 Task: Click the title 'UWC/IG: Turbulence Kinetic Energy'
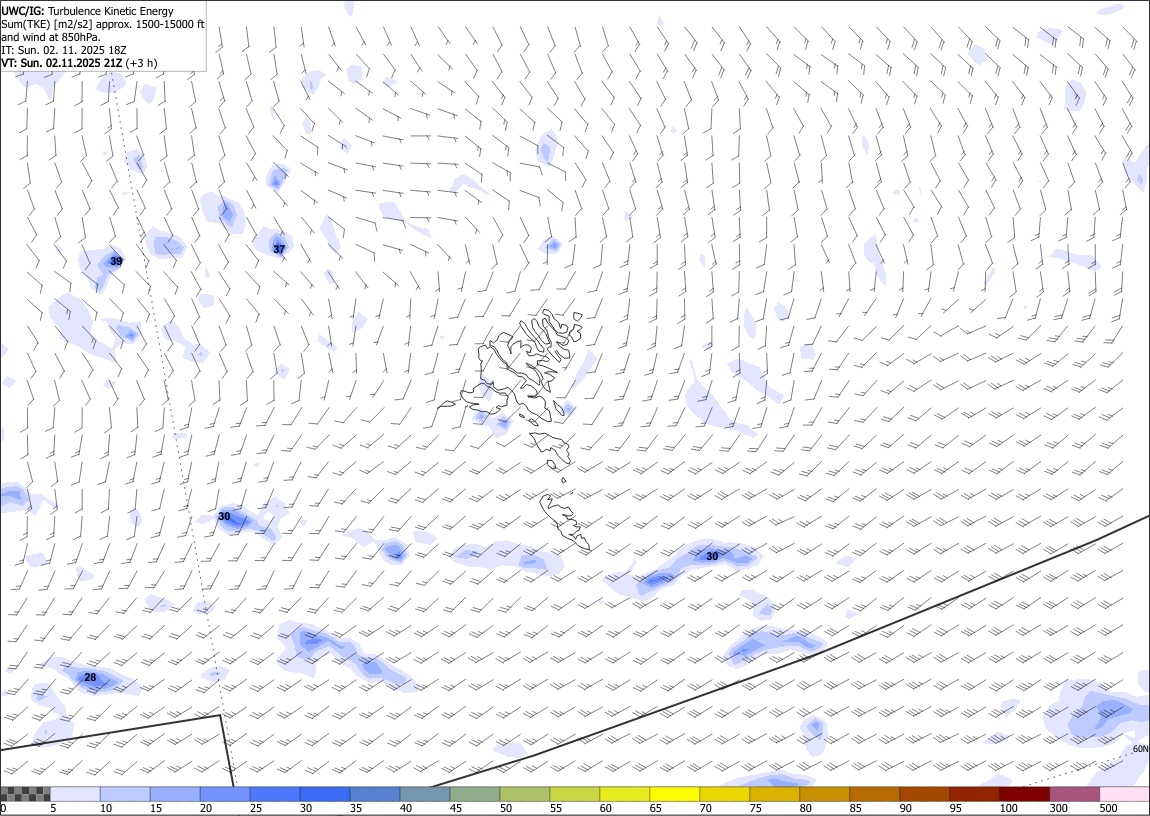pos(87,11)
